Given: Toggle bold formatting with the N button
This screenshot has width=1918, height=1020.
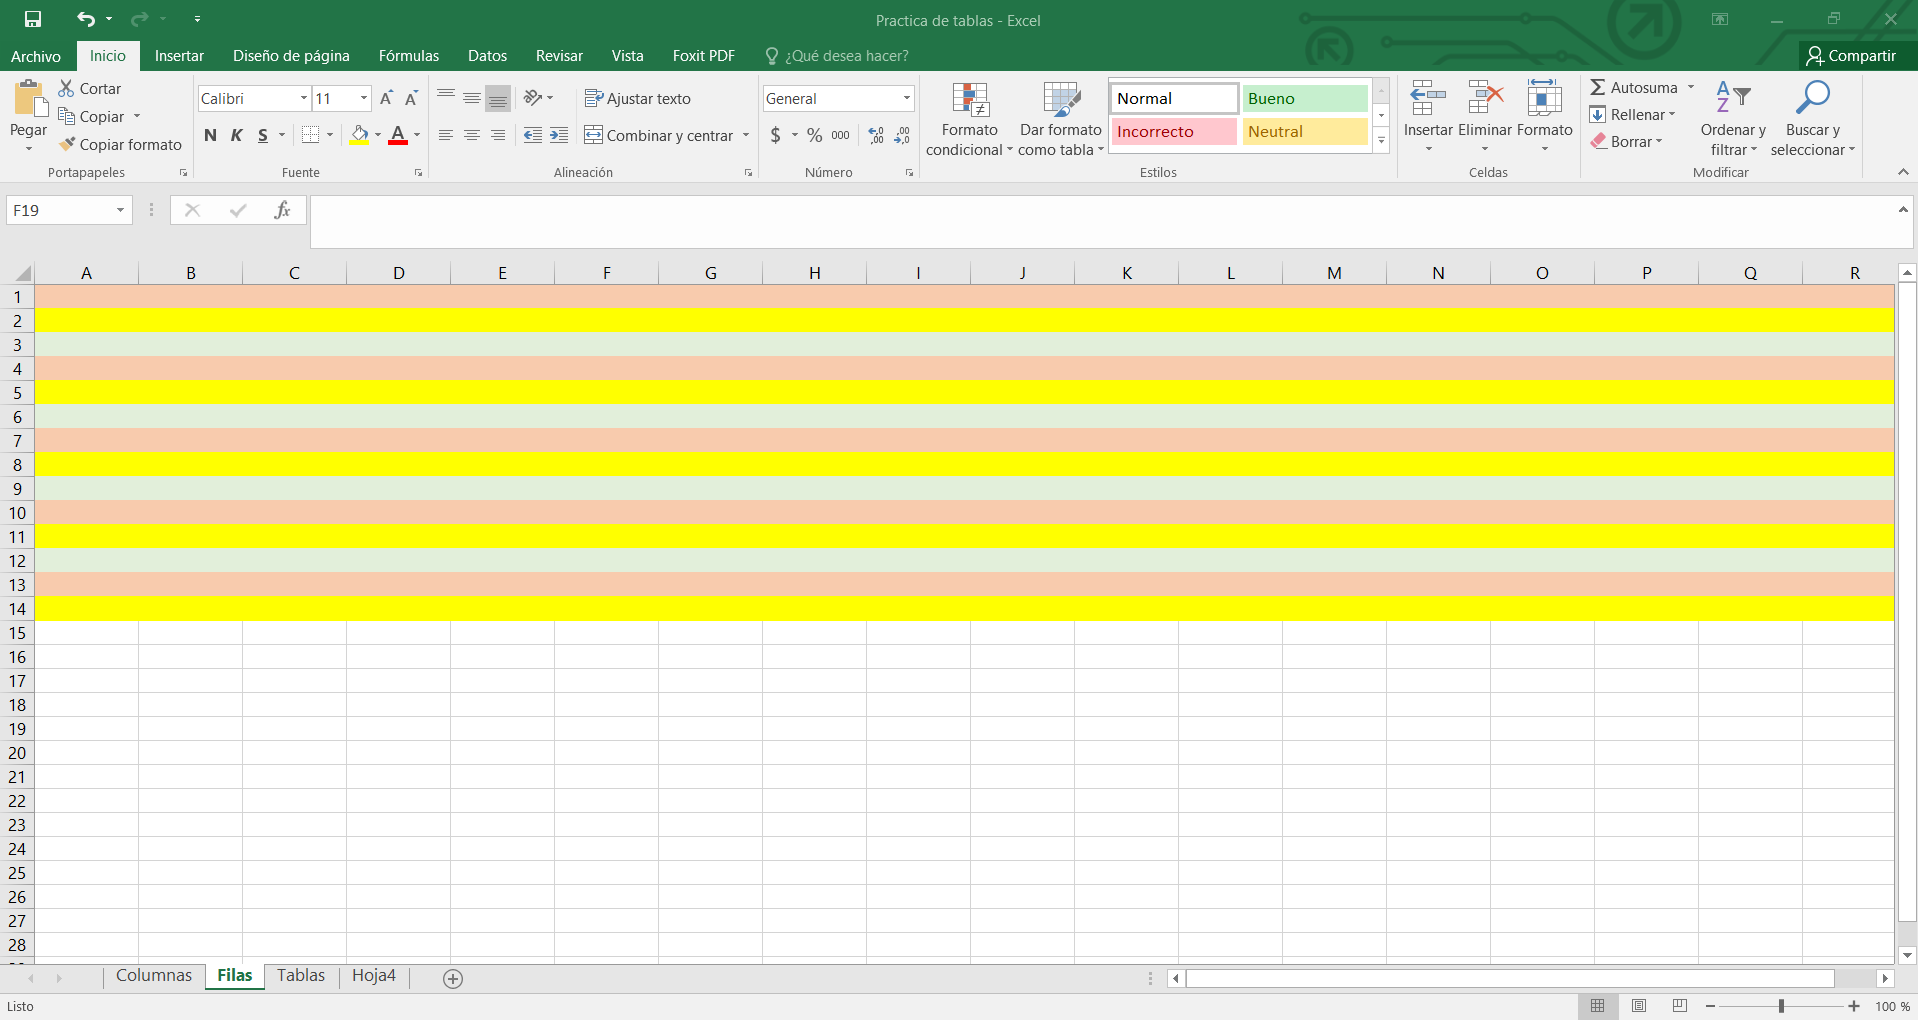Looking at the screenshot, I should click(x=210, y=135).
